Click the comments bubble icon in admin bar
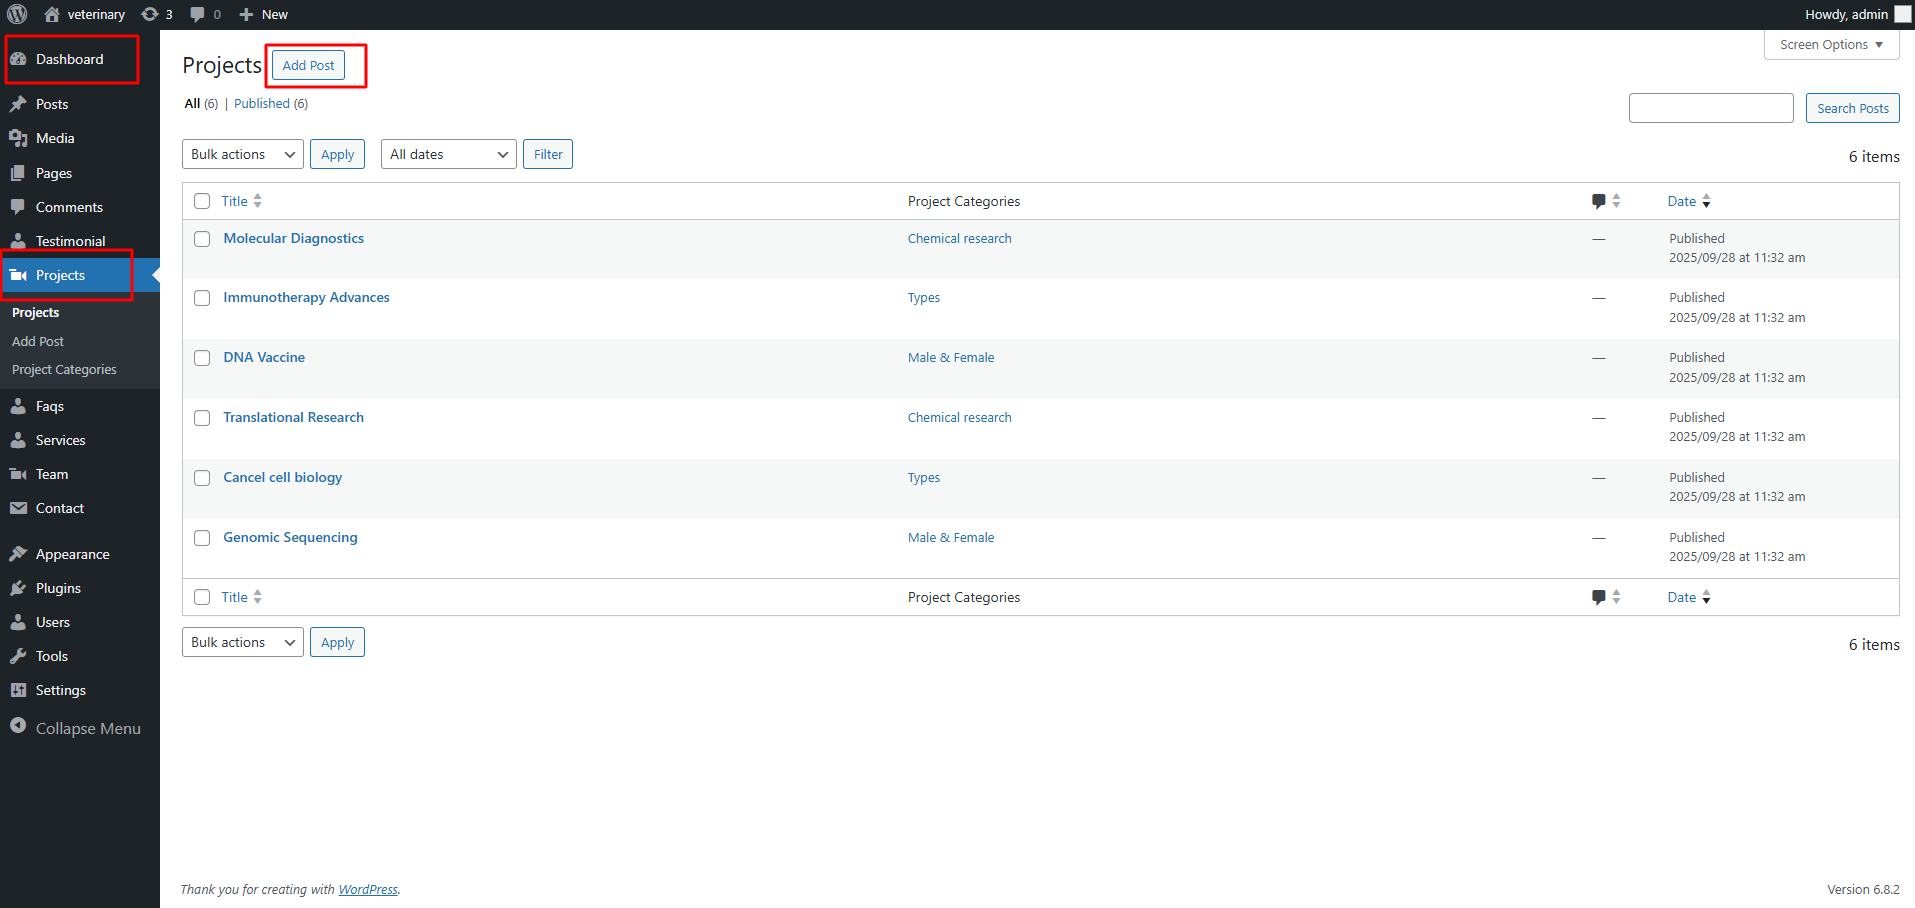1915x908 pixels. coord(198,14)
